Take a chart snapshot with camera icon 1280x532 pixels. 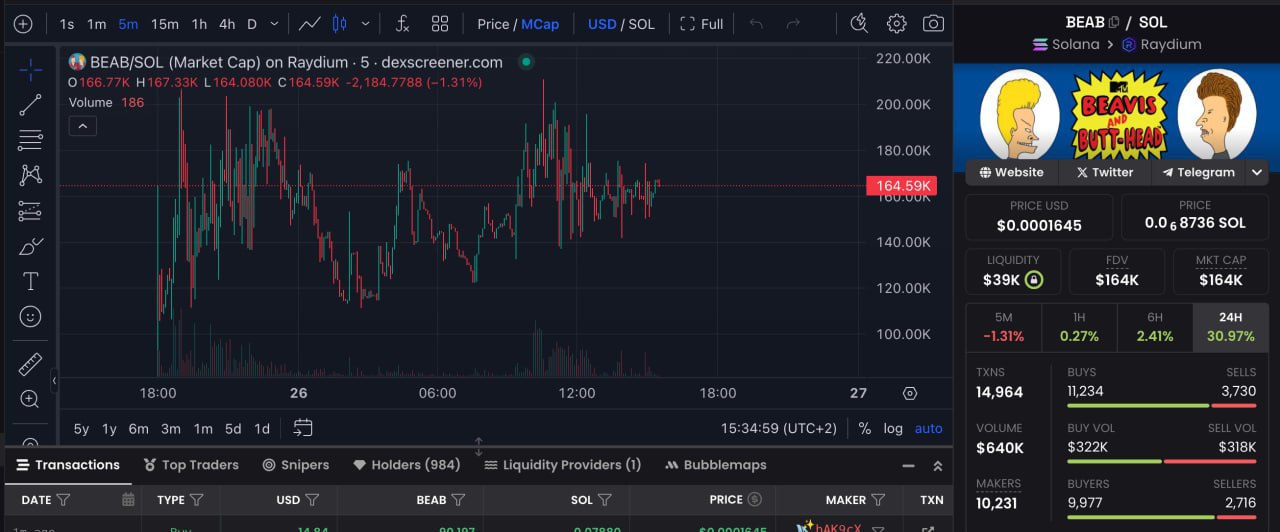click(x=933, y=24)
